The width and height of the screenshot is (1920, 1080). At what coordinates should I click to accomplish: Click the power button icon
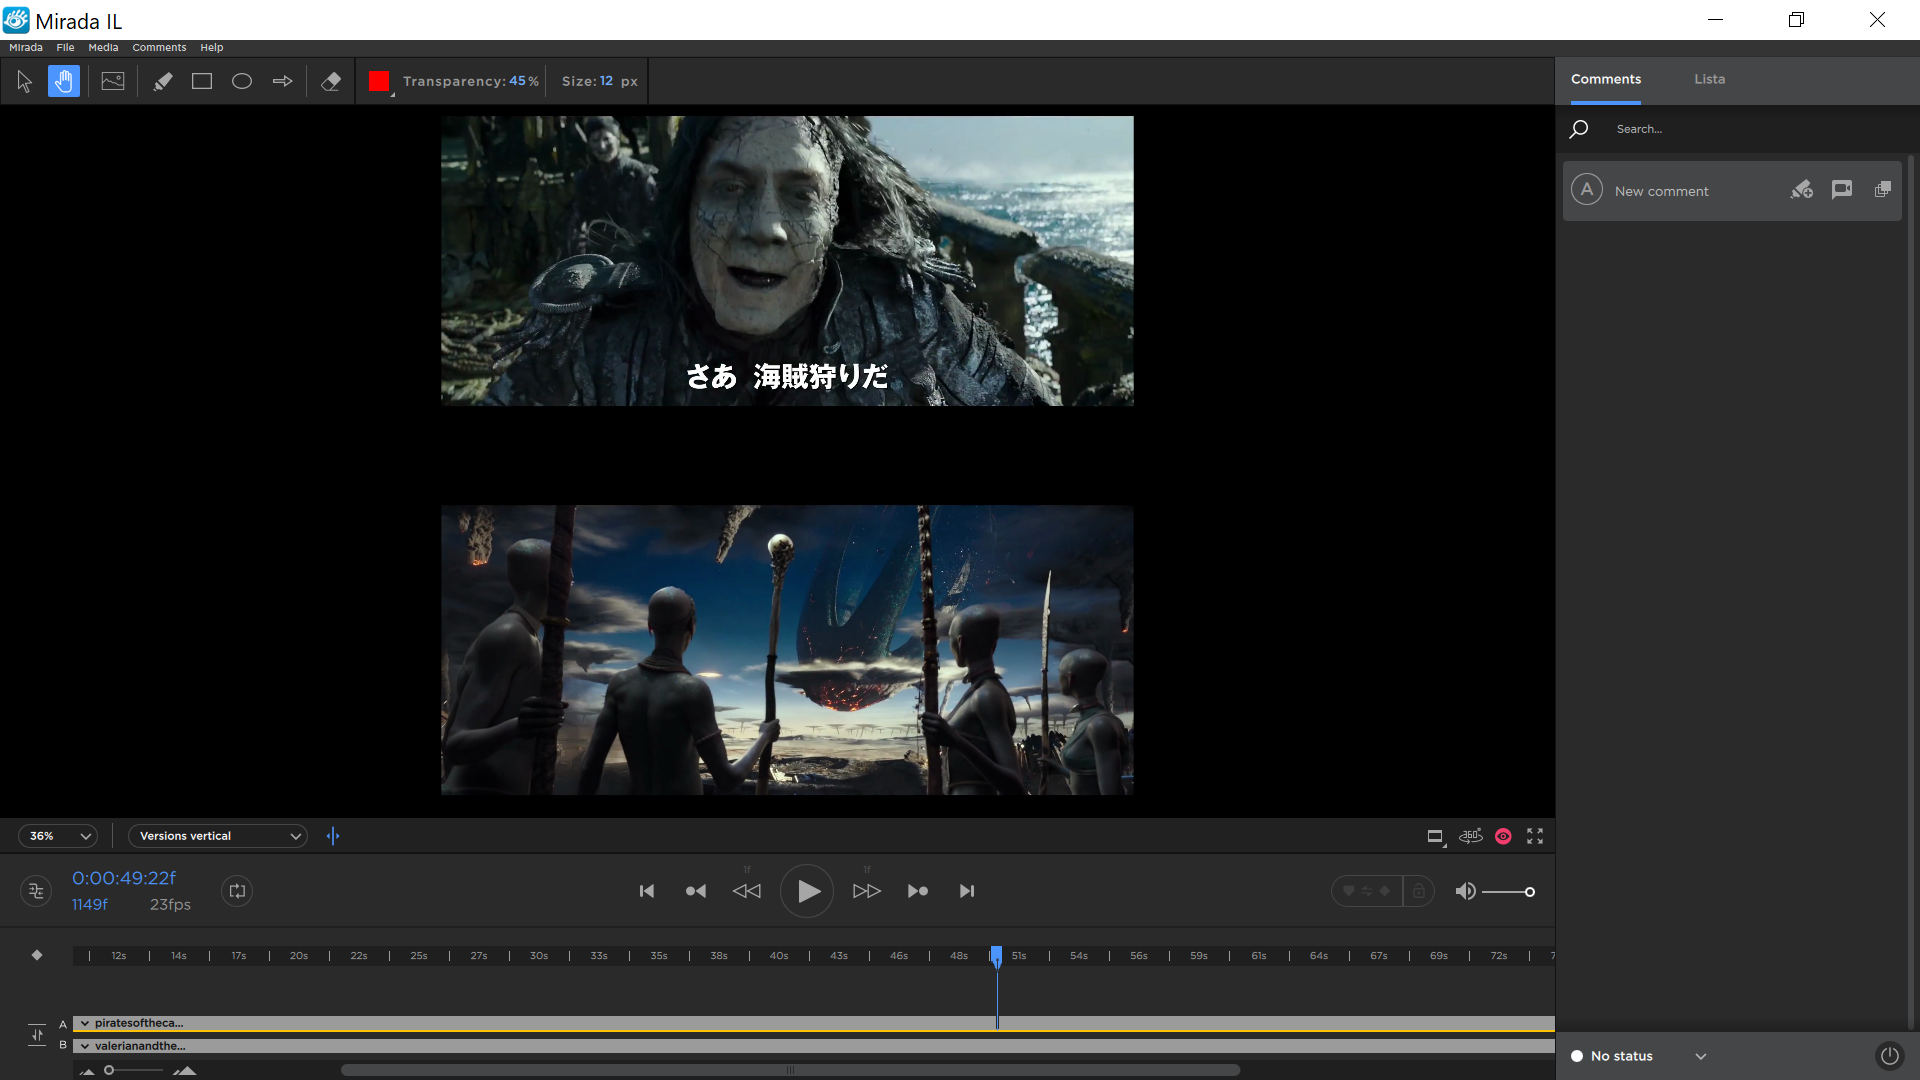point(1889,1056)
